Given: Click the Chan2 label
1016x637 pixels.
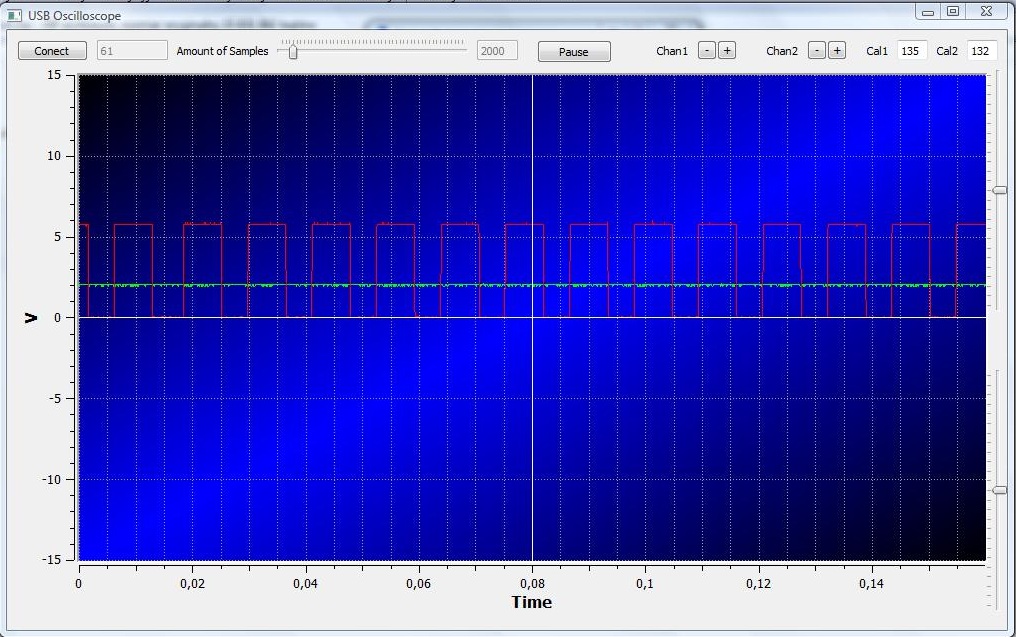Looking at the screenshot, I should (x=782, y=51).
